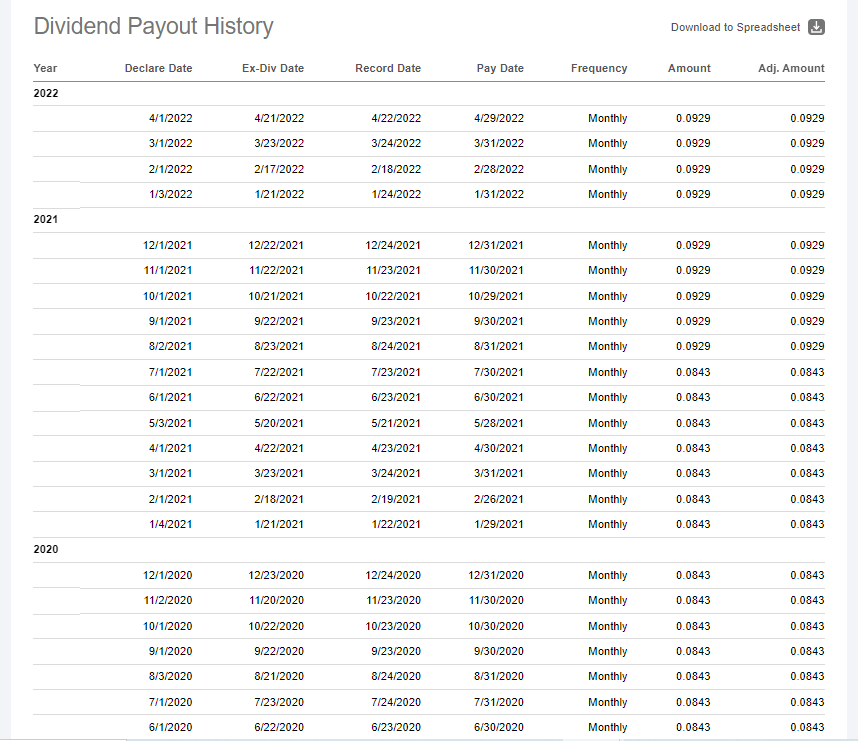This screenshot has height=741, width=858.
Task: Click pay date 3/31/2022
Action: pyautogui.click(x=498, y=143)
